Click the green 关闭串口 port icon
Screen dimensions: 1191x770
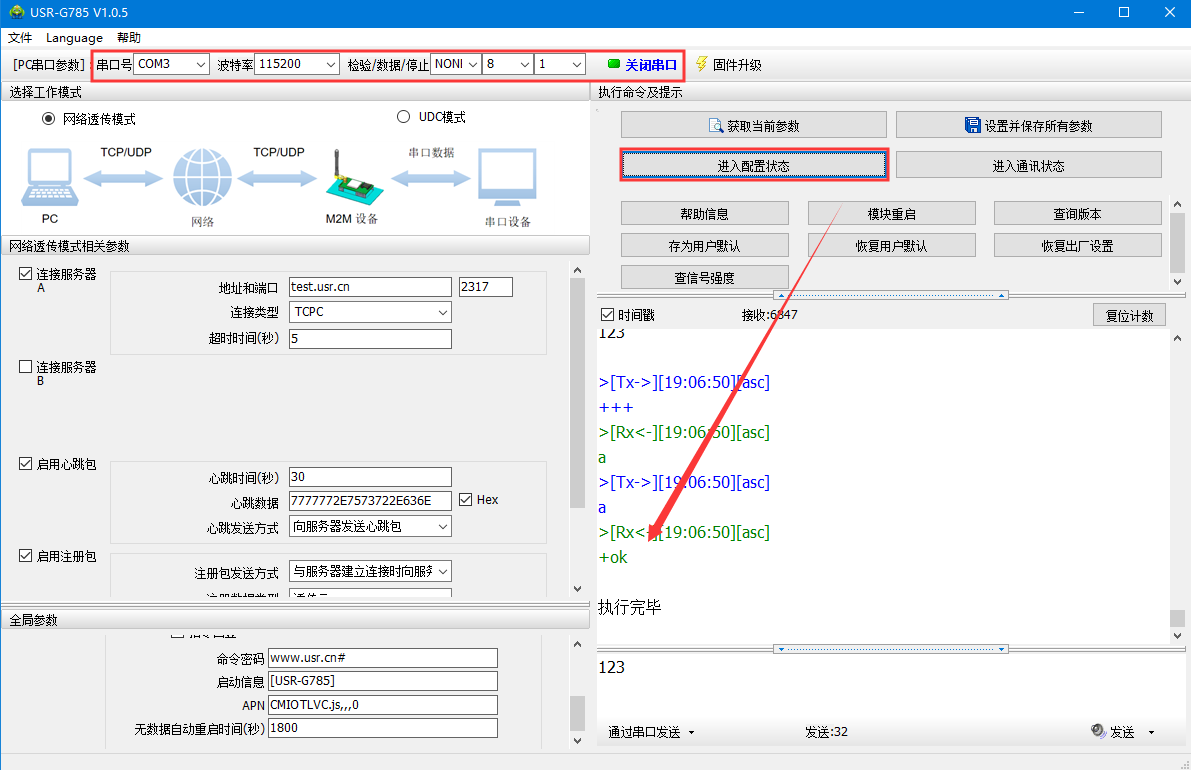coord(614,64)
